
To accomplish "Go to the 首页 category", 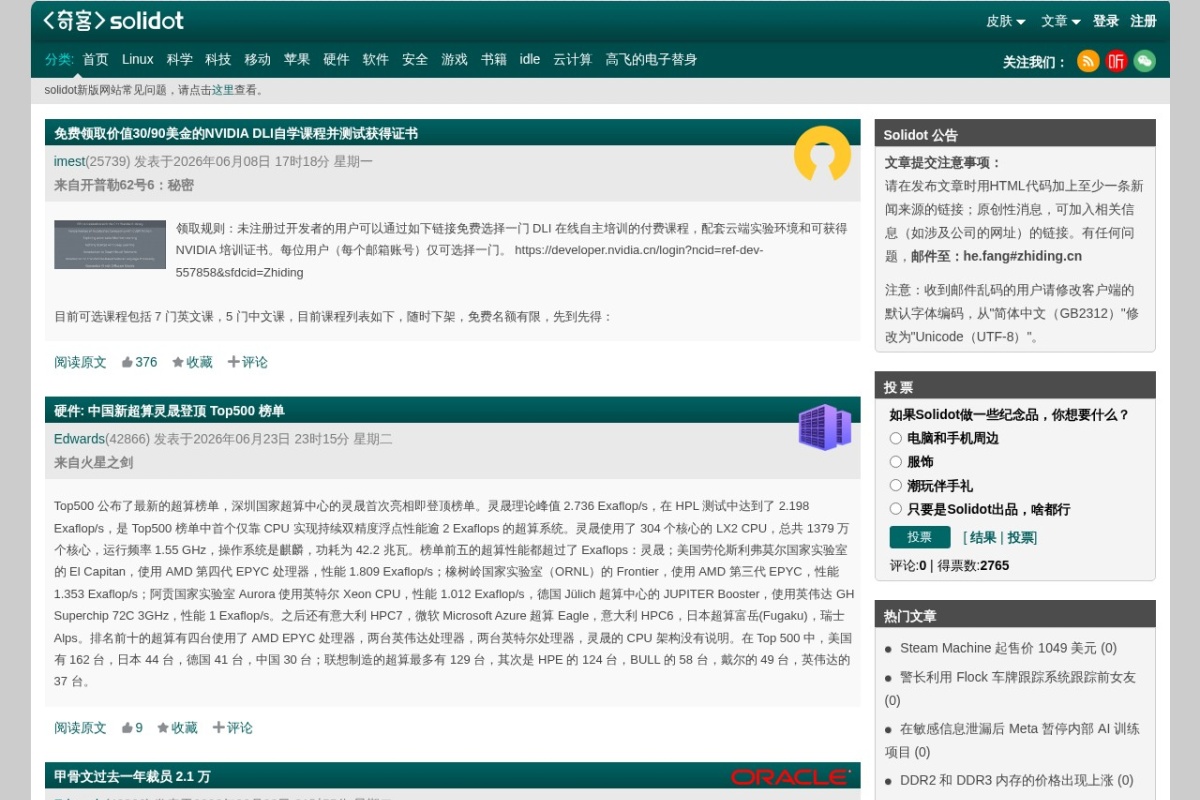I will coord(96,59).
